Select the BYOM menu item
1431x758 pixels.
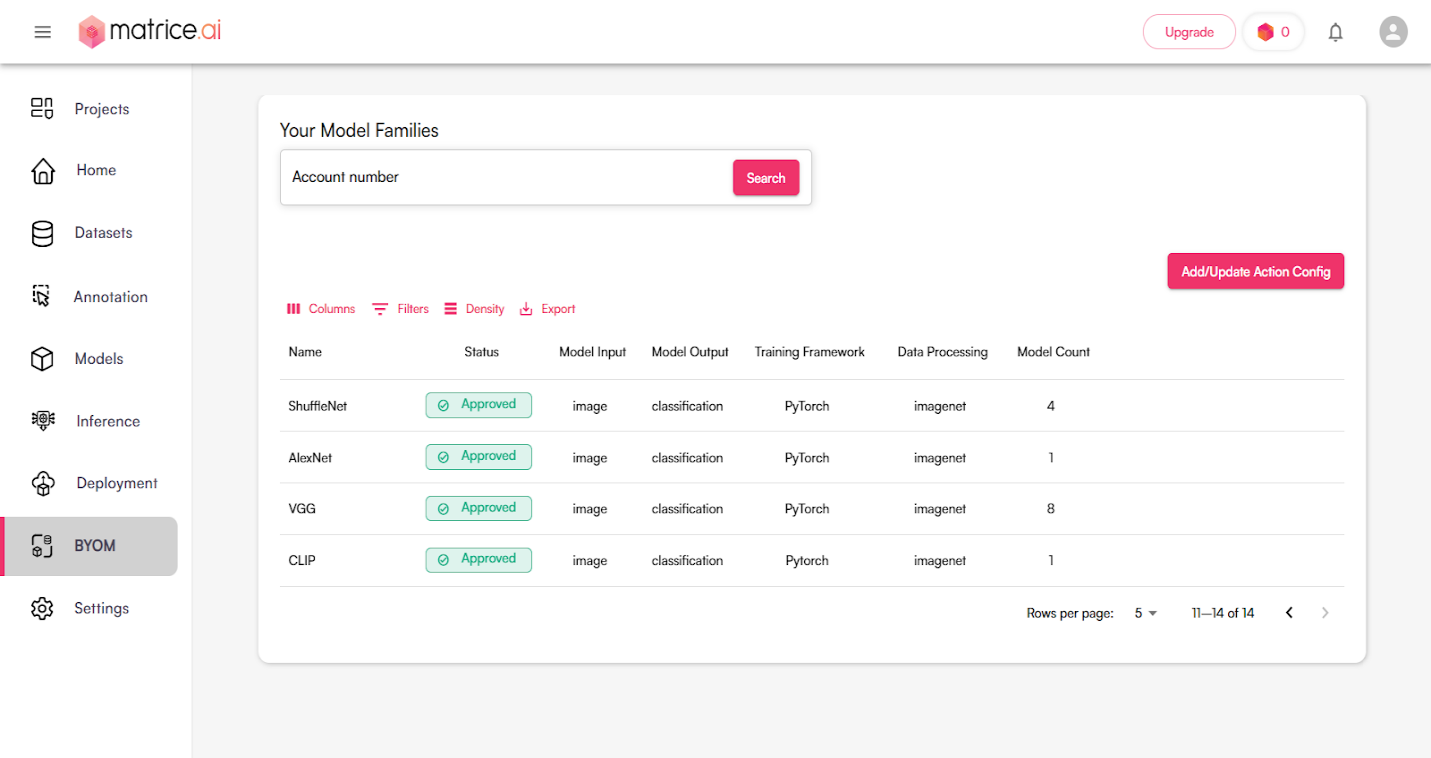pyautogui.click(x=89, y=546)
